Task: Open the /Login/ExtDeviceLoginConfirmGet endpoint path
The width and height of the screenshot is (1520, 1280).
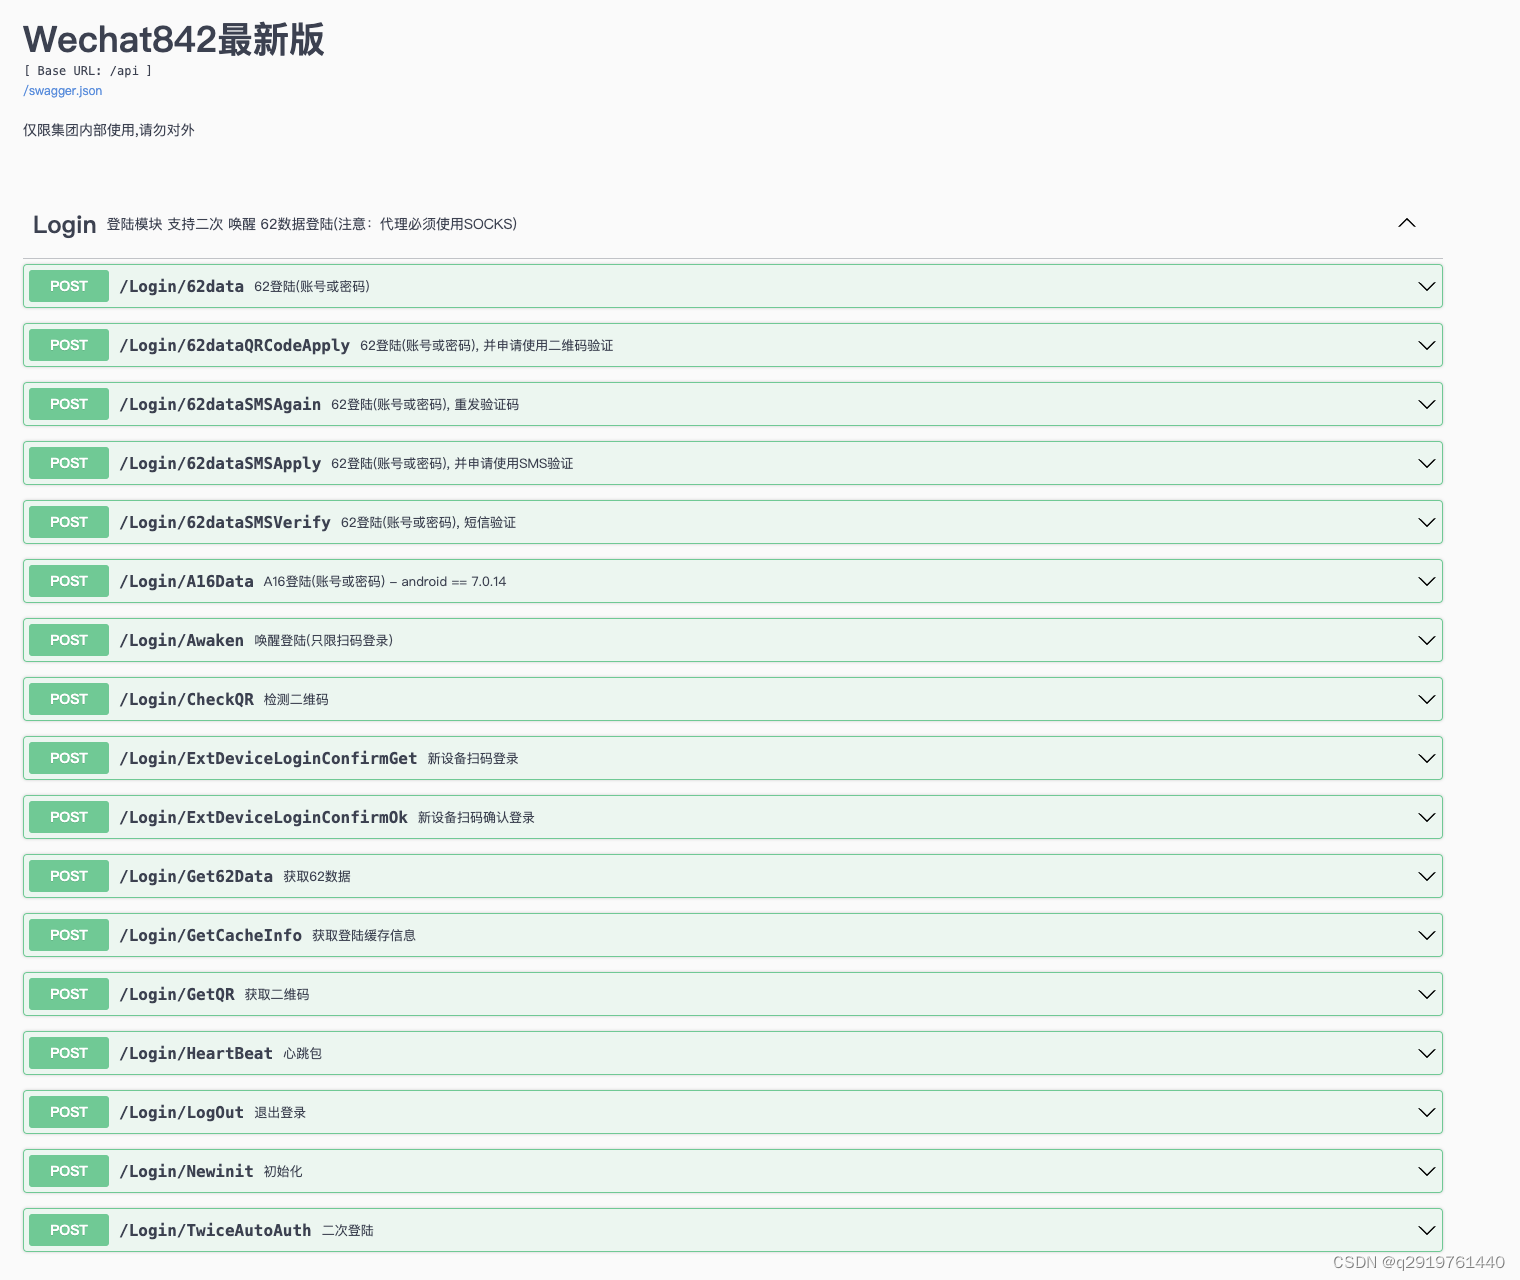Action: [268, 758]
